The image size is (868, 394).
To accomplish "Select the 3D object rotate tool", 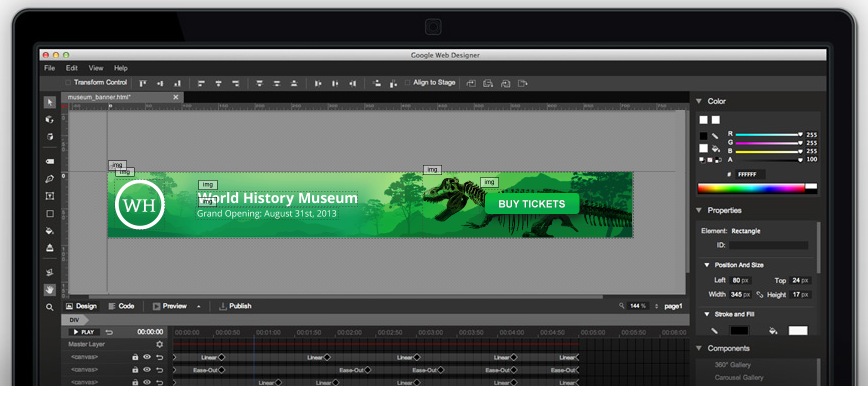I will (x=50, y=120).
